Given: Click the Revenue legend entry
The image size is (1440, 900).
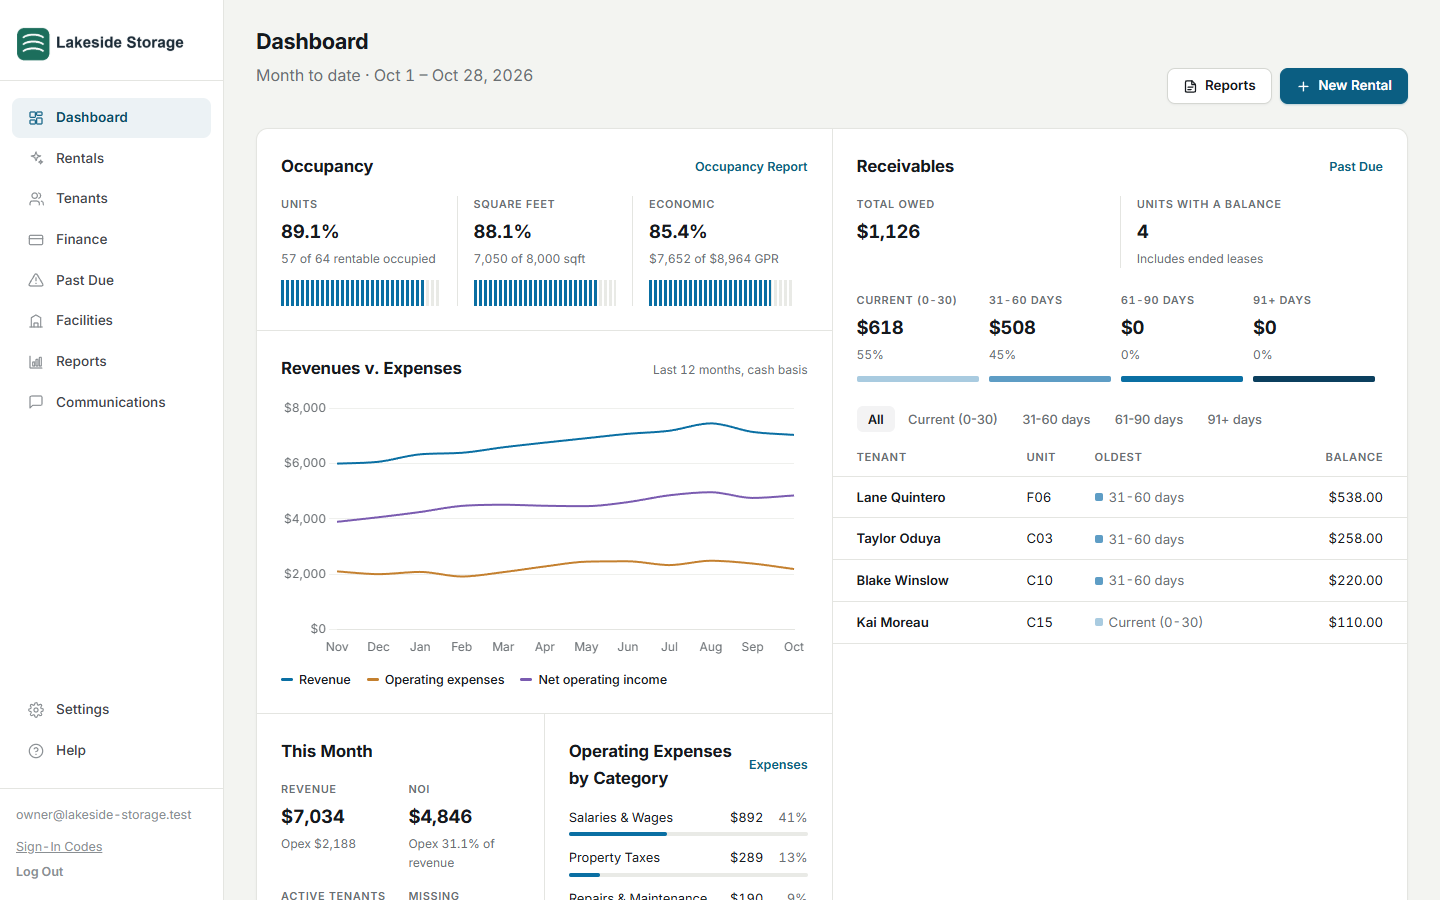Looking at the screenshot, I should pos(316,680).
